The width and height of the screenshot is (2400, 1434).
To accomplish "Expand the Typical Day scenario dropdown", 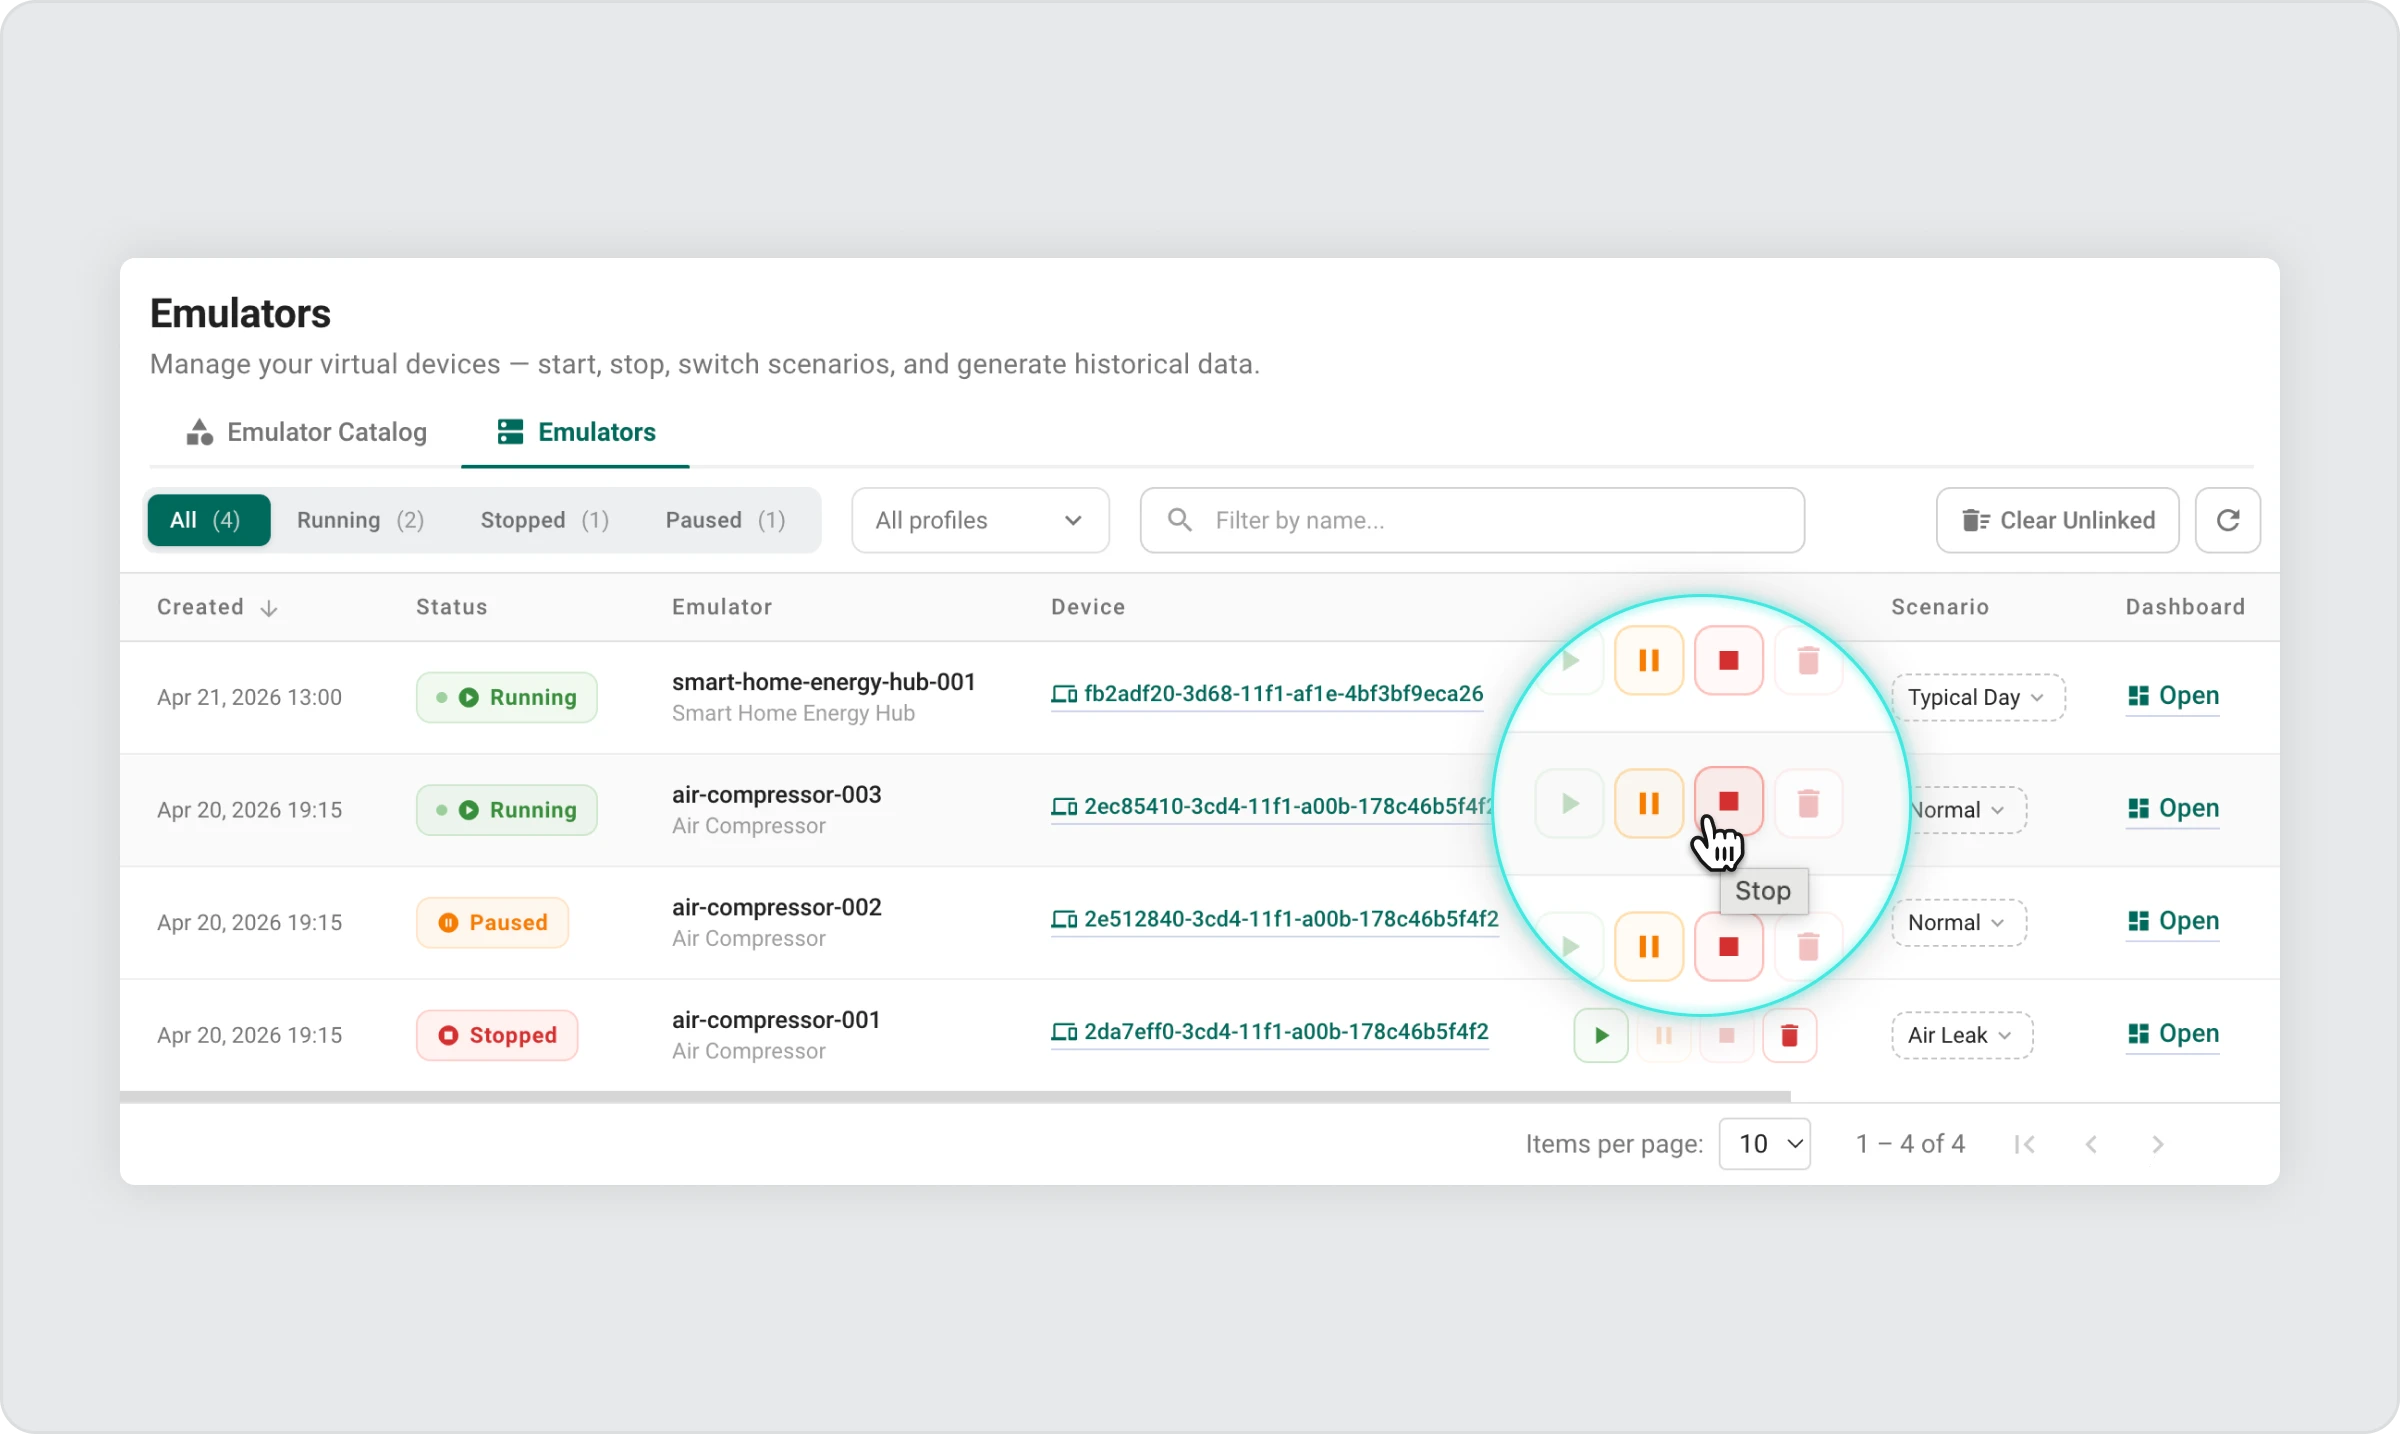I will (1976, 697).
